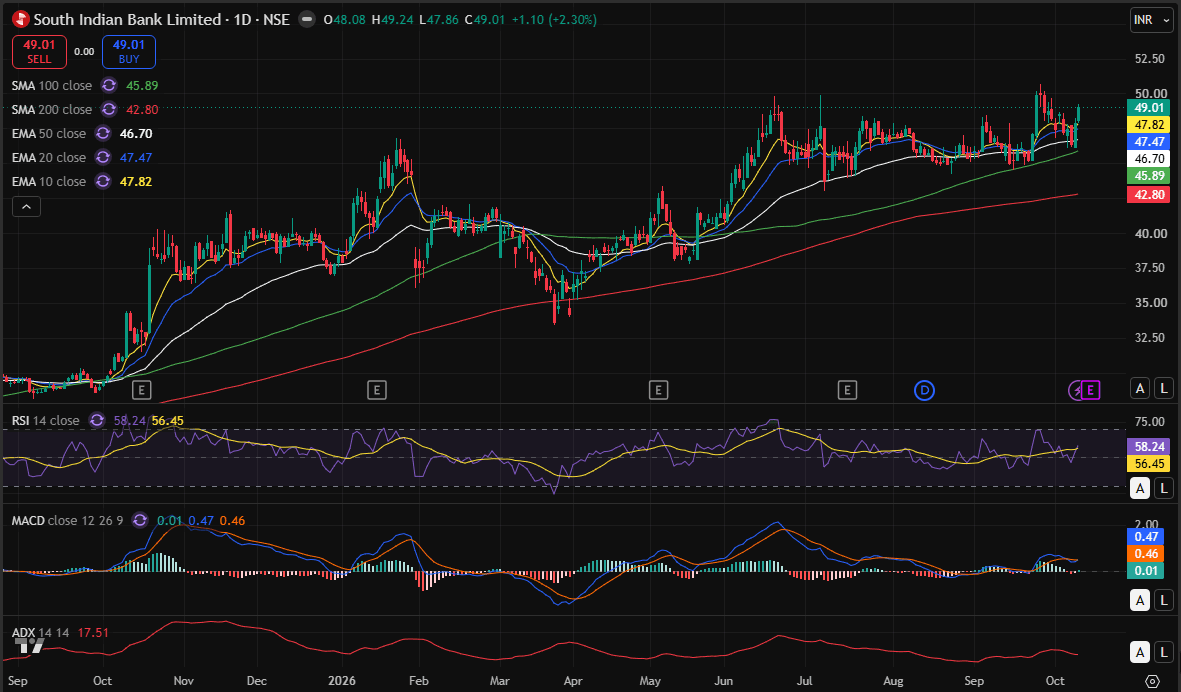Screen dimensions: 1181x692
Task: Toggle log scale L on main price pane
Action: [1164, 389]
